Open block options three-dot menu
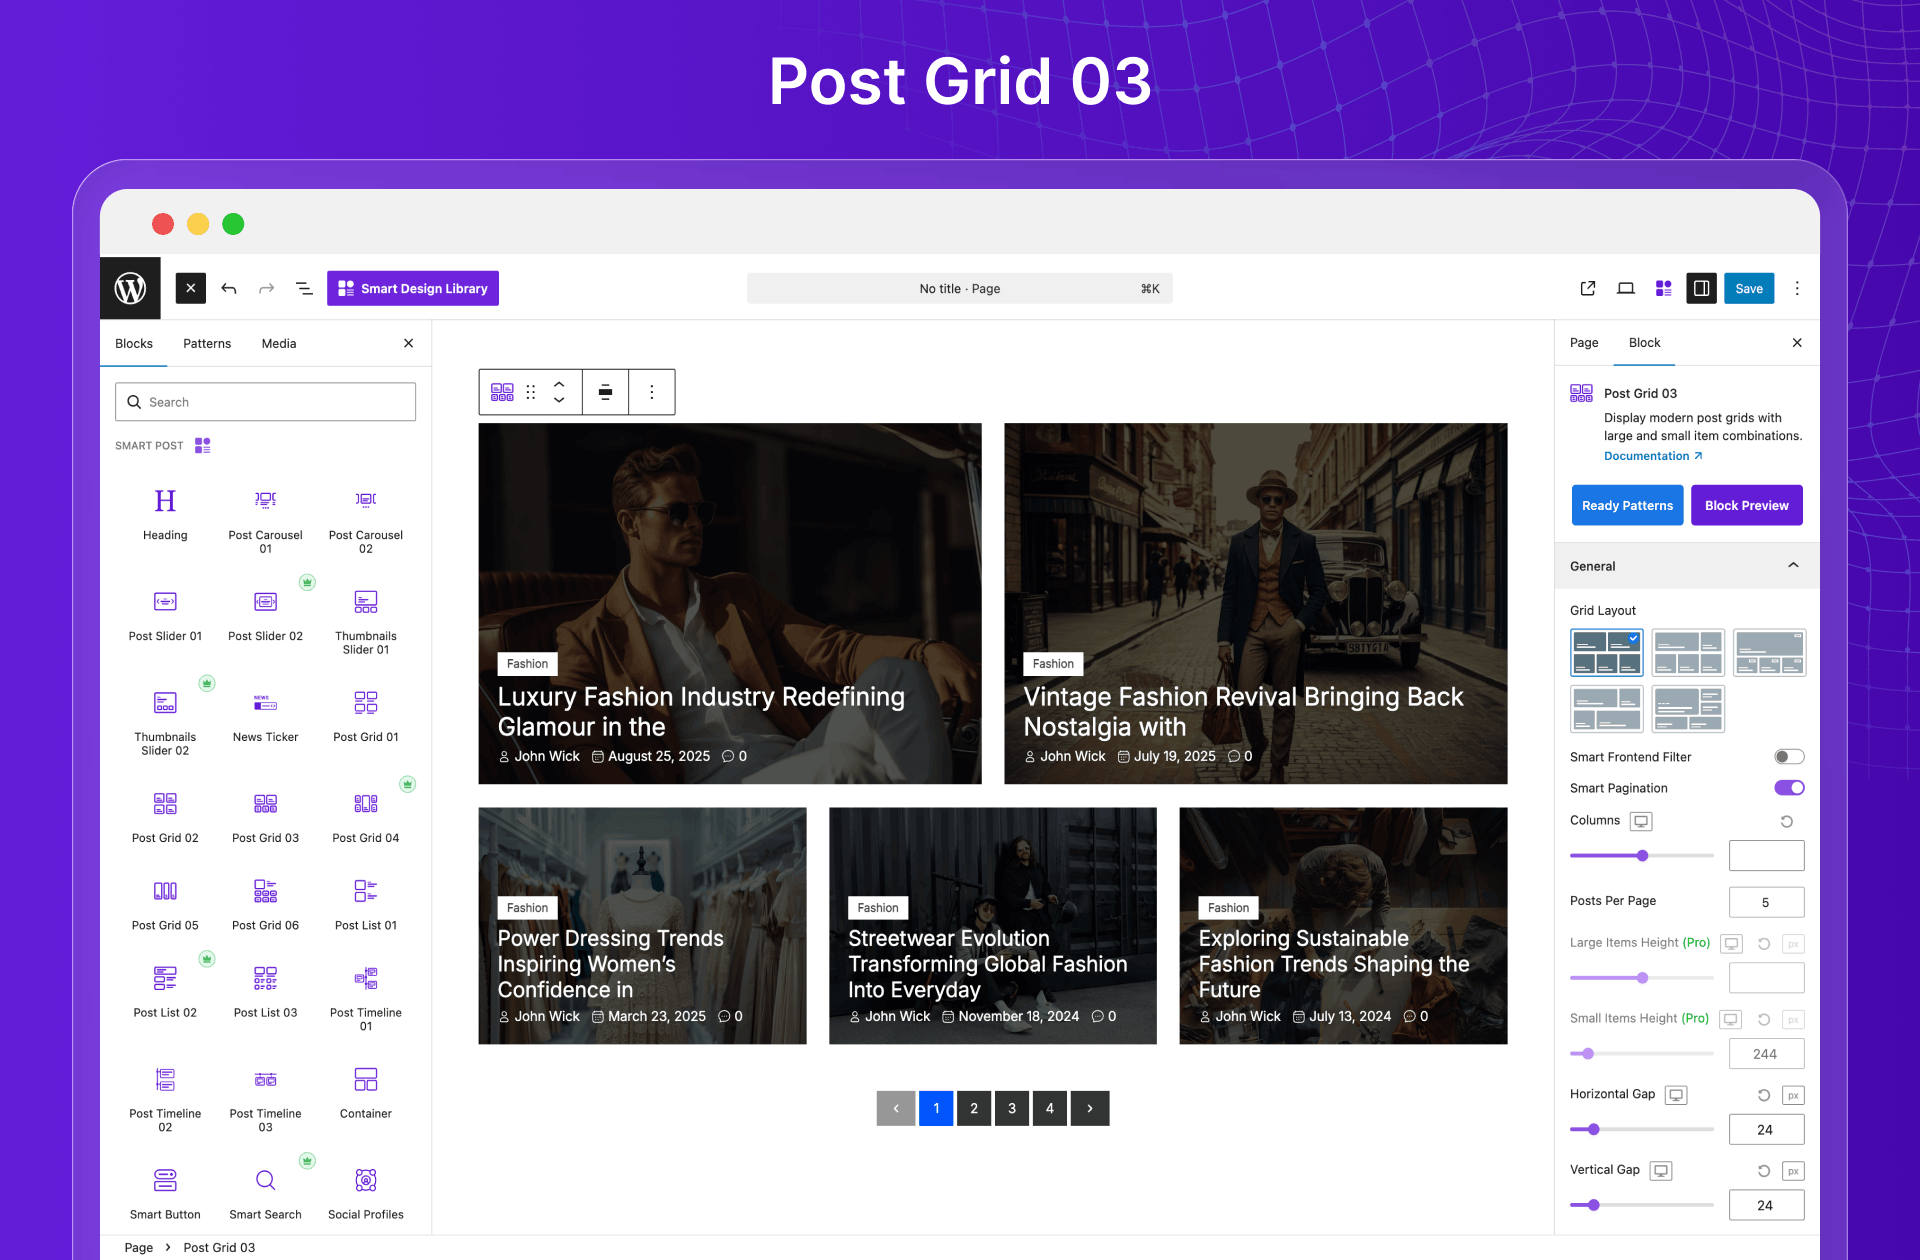1920x1260 pixels. click(652, 392)
